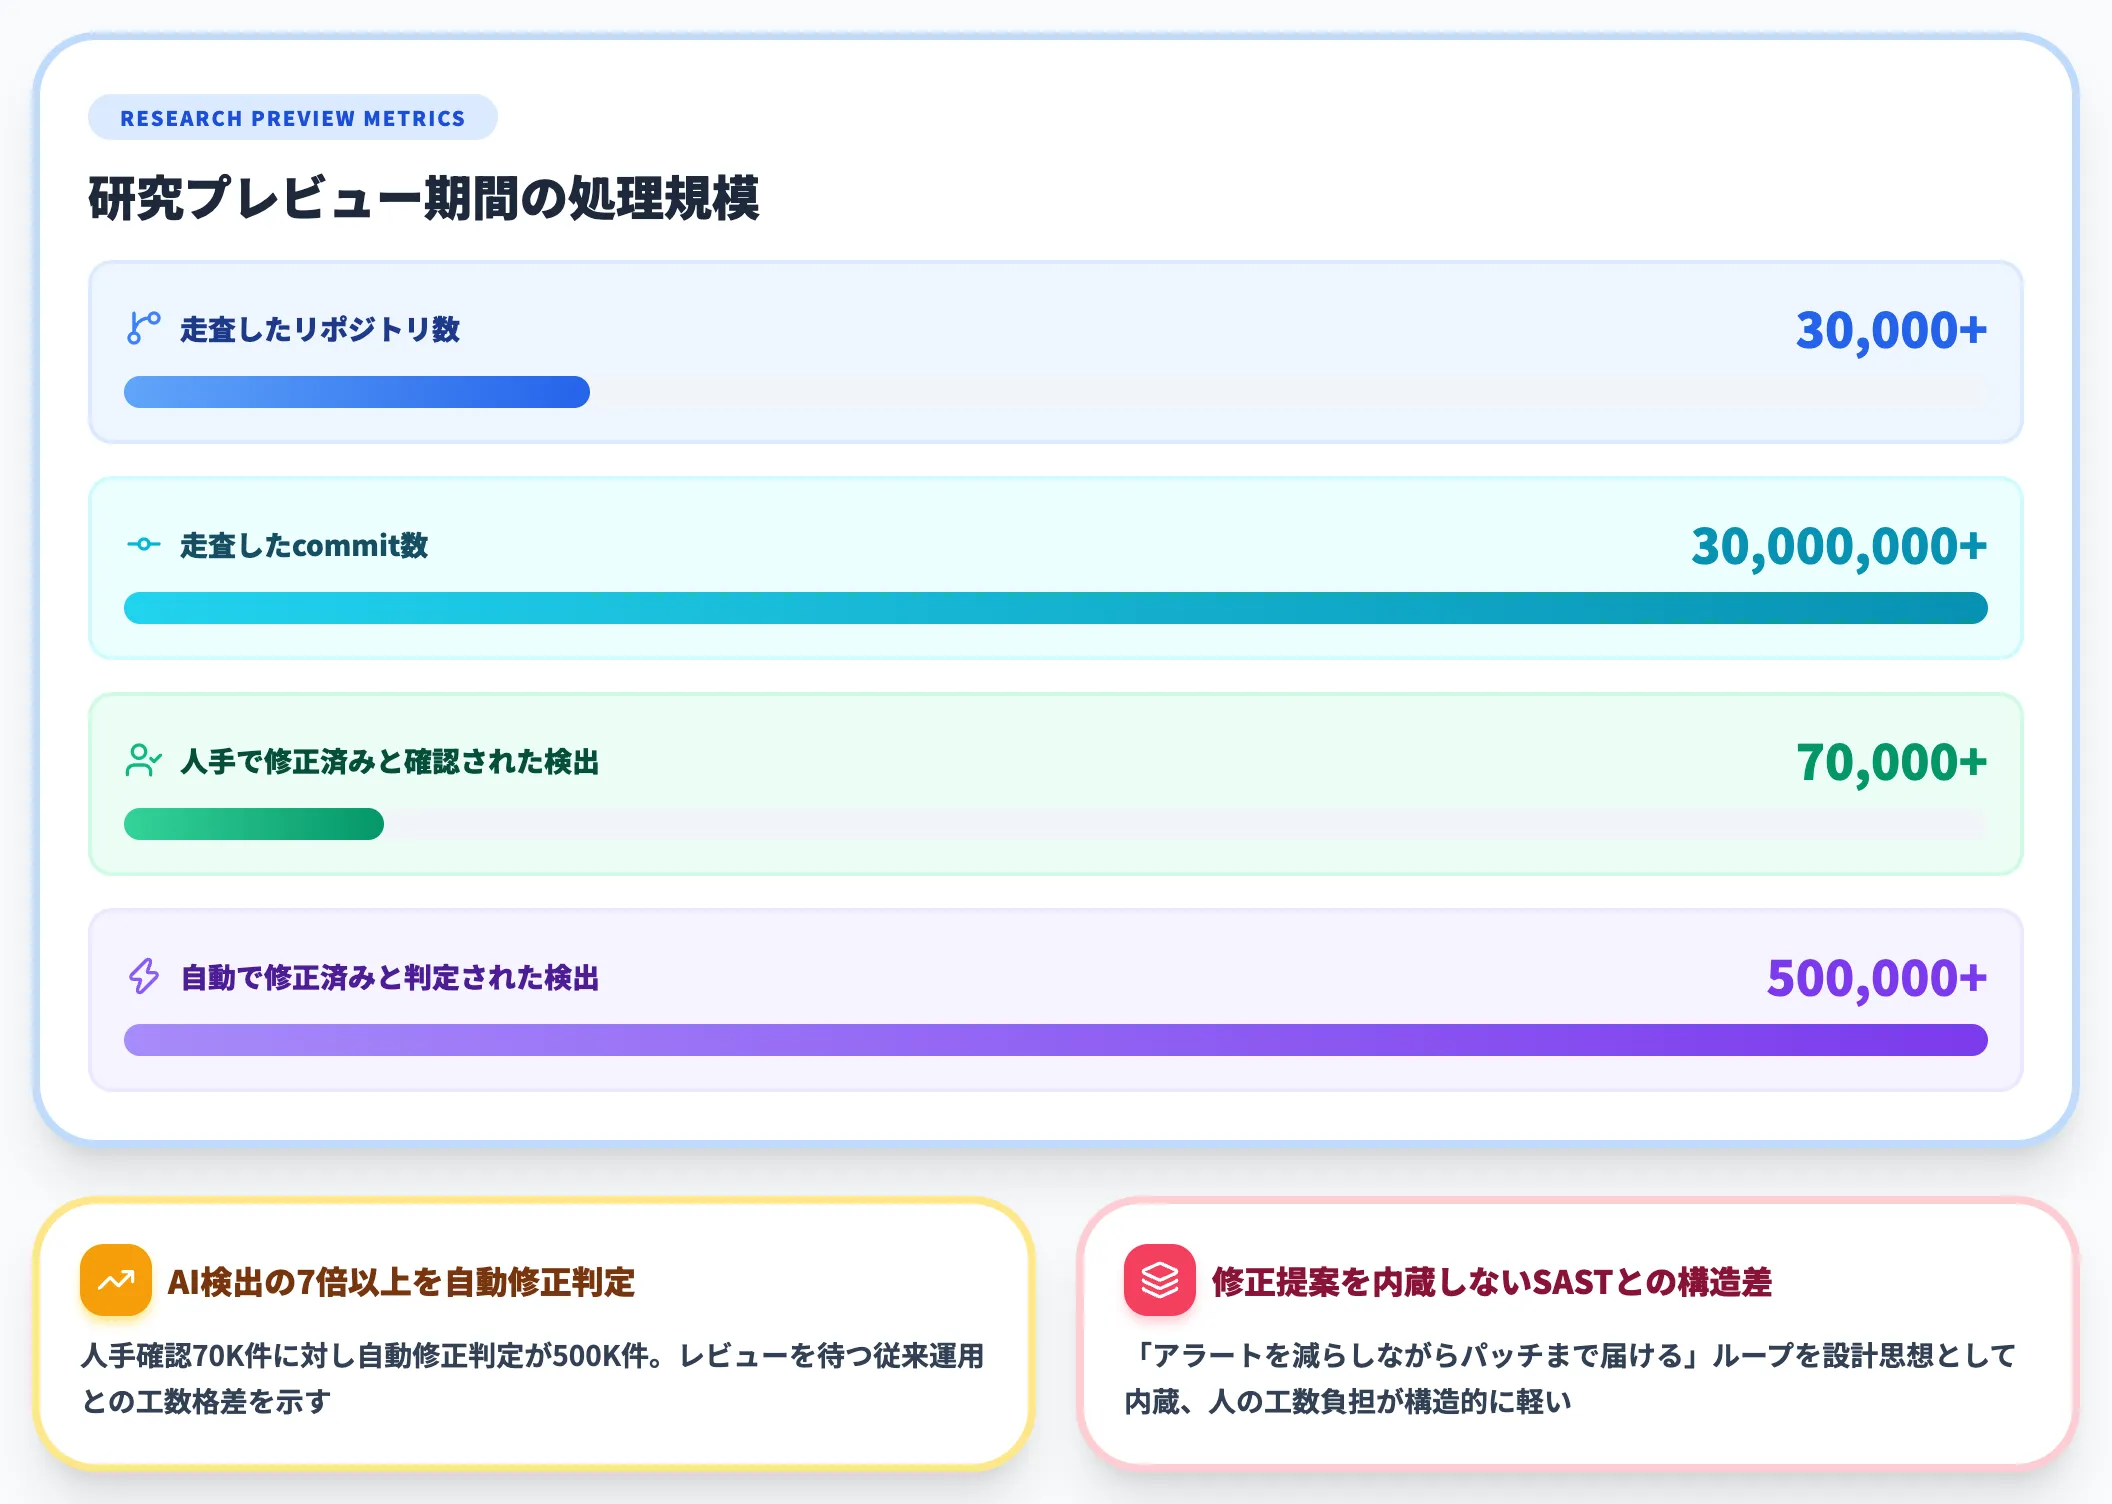This screenshot has width=2112, height=1504.
Task: Click the label 自動で修正済みと判定された検出
Action: click(x=390, y=977)
